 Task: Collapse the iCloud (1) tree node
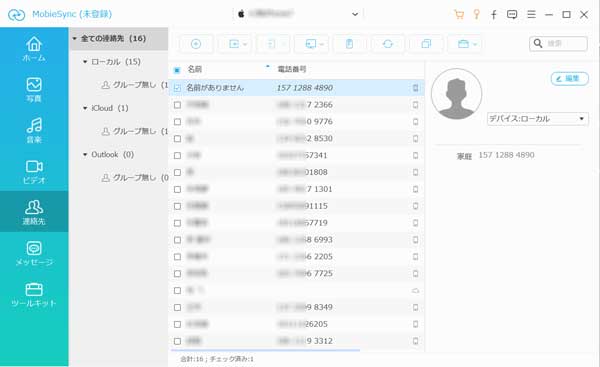(x=85, y=108)
